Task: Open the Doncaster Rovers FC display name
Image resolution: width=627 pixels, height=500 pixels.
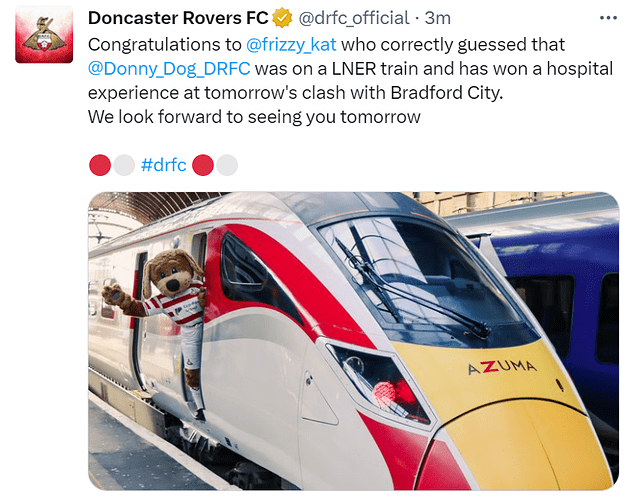Action: point(178,18)
